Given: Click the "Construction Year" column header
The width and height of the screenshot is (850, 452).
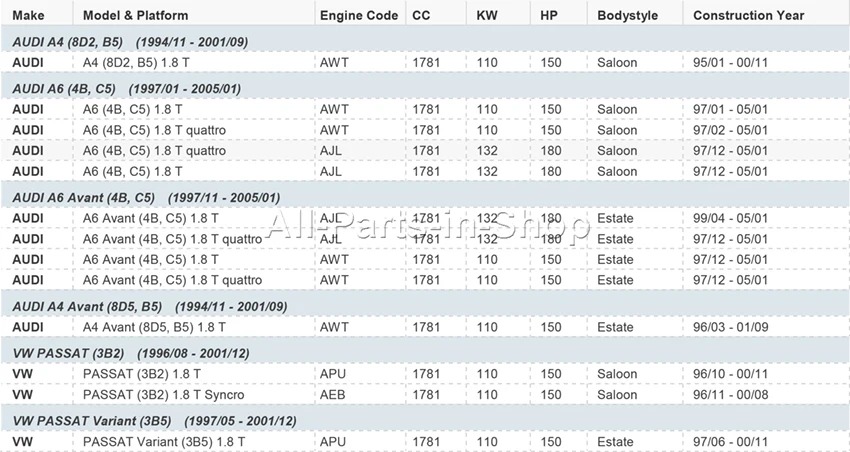Looking at the screenshot, I should coord(749,15).
